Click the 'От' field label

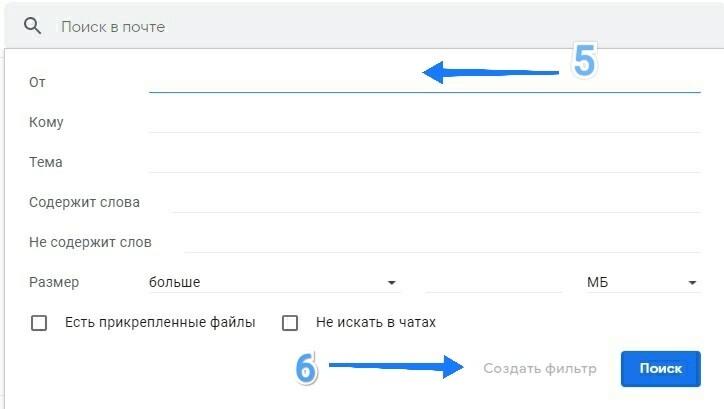point(38,82)
